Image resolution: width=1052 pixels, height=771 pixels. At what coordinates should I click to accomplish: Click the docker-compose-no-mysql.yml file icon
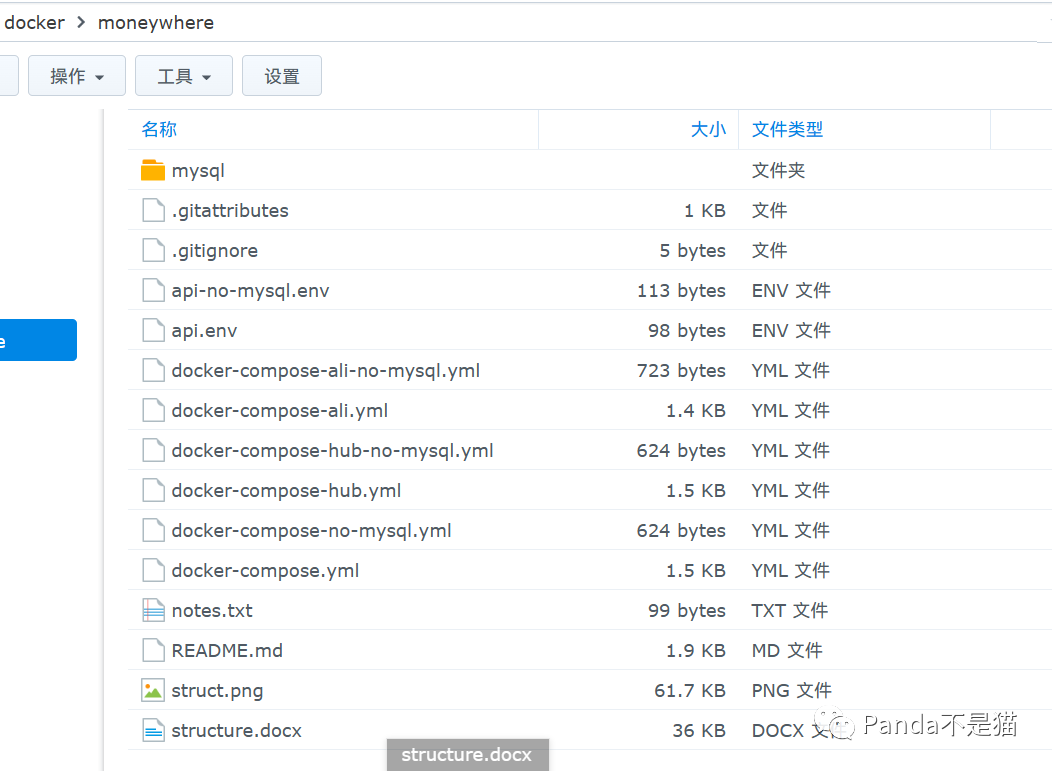153,530
